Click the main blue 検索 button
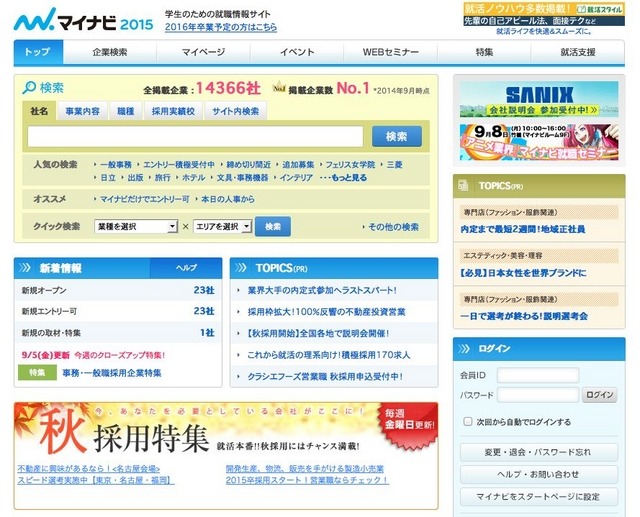640x517 pixels. point(397,136)
